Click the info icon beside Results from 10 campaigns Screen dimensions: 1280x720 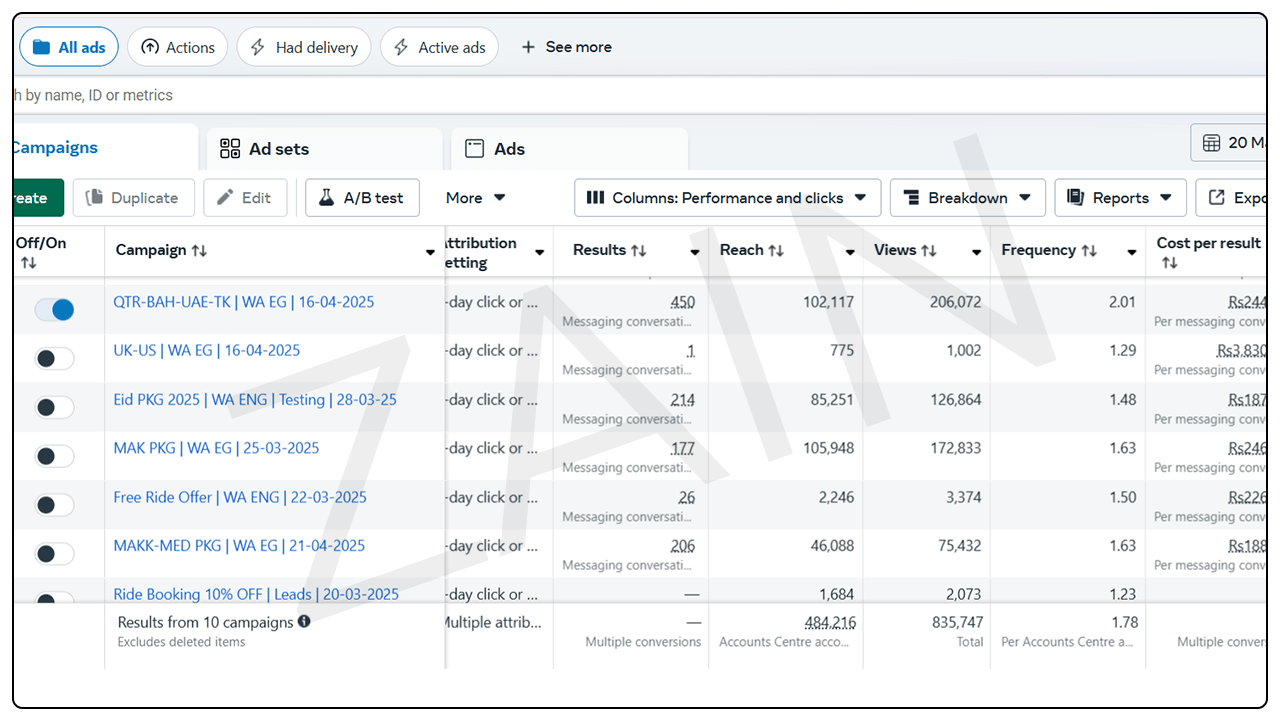point(304,621)
